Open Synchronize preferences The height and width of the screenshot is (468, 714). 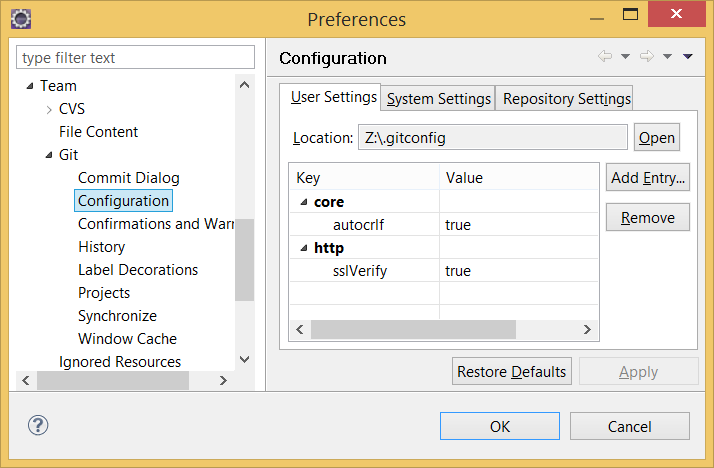point(117,316)
